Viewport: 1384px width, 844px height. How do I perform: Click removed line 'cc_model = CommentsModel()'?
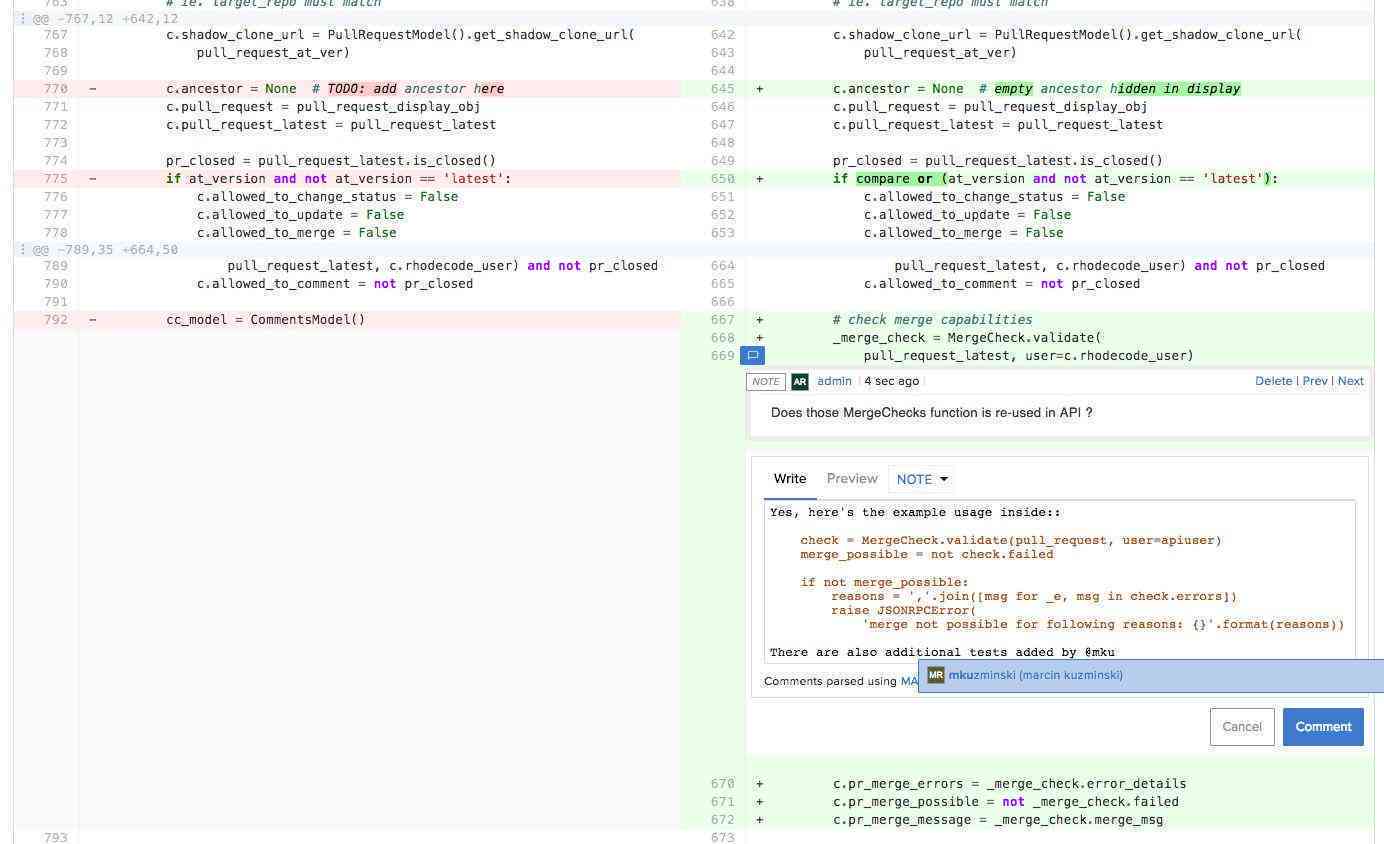(266, 320)
